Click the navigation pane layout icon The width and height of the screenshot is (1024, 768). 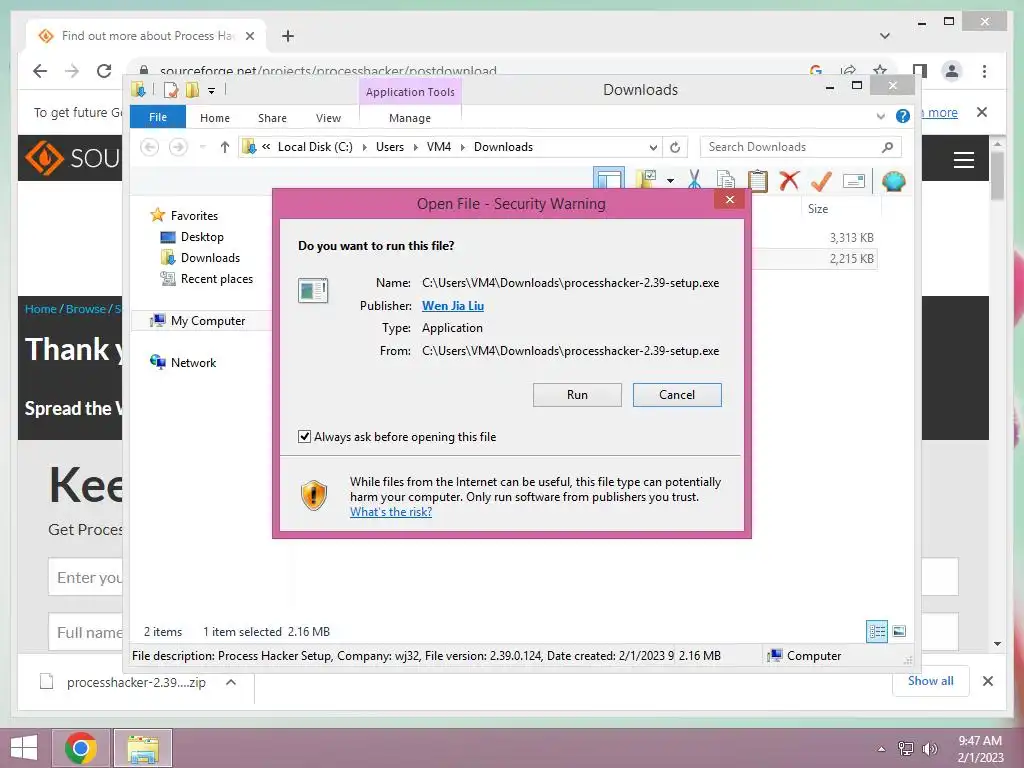608,178
